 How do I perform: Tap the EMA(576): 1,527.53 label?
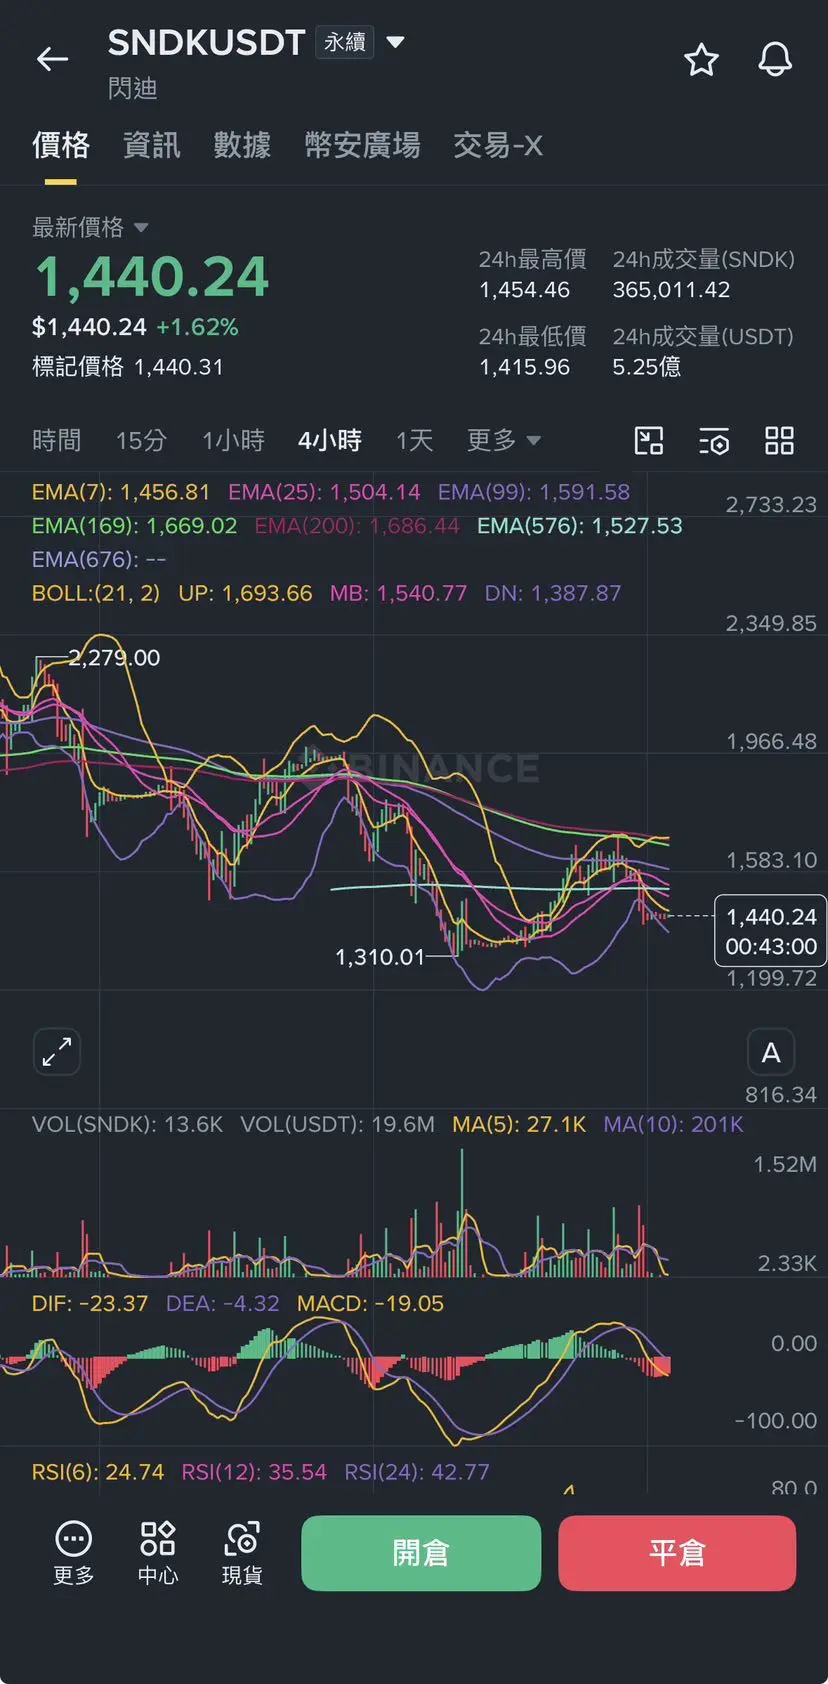[x=580, y=526]
